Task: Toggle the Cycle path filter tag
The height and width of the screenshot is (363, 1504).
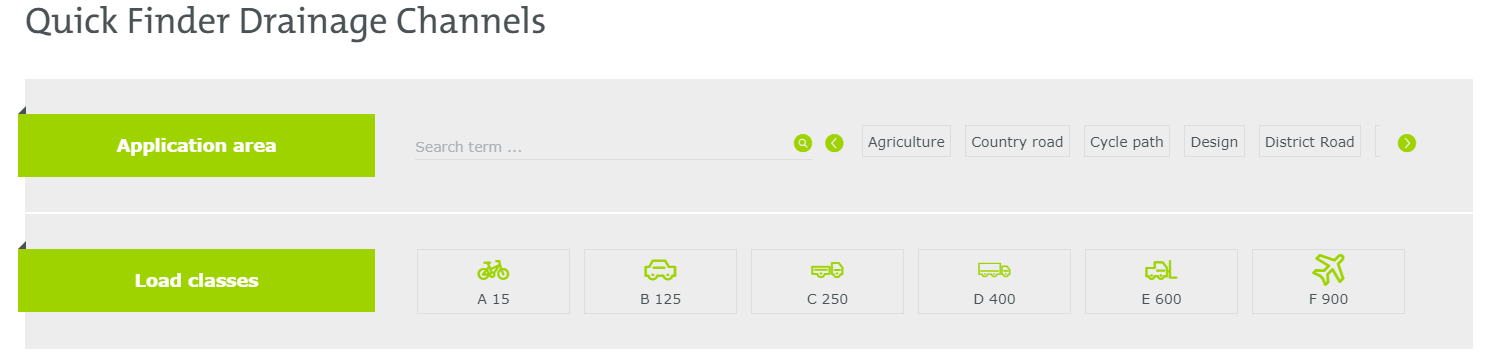Action: click(1127, 142)
